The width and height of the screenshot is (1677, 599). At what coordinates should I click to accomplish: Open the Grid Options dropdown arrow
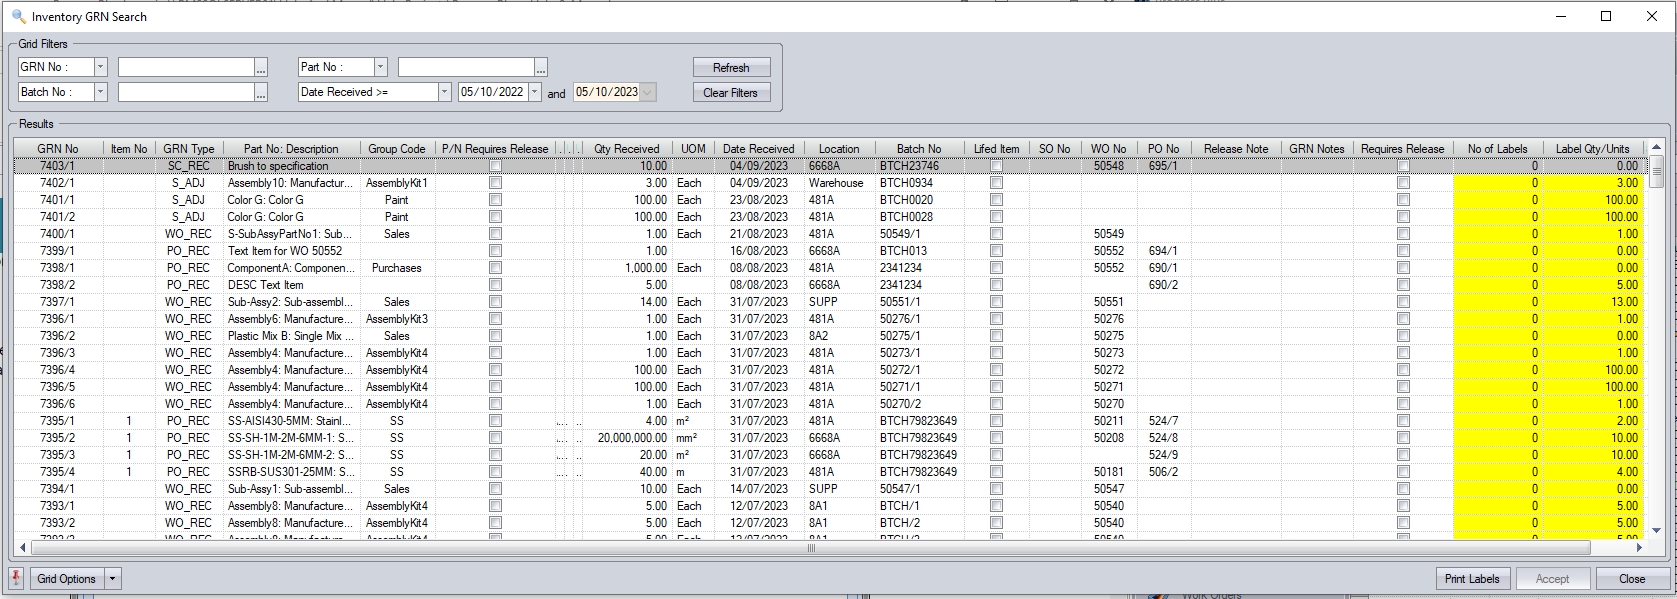(x=113, y=579)
